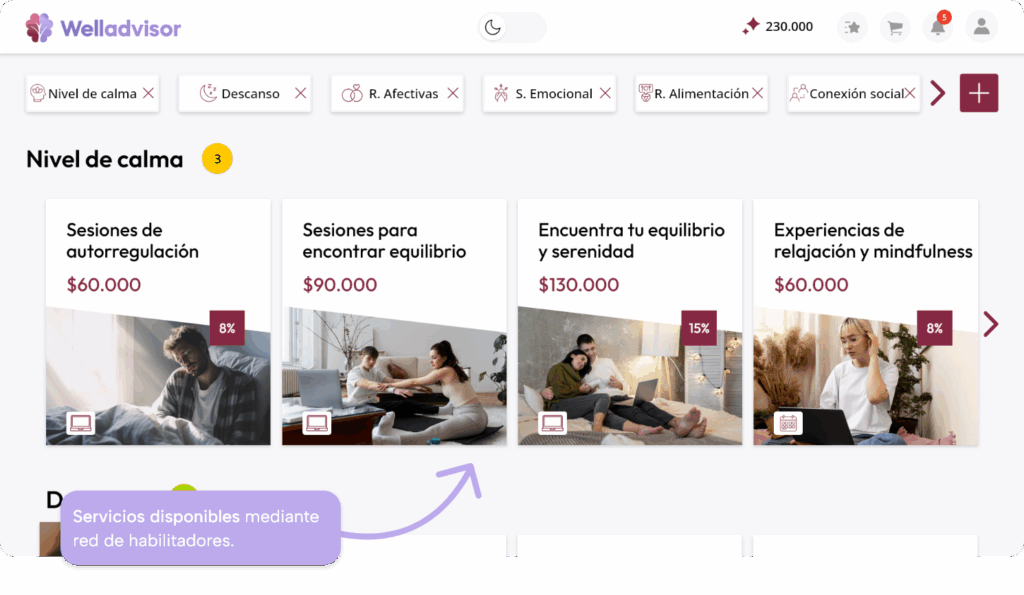Open Sesiones de autorregulación card
Image resolution: width=1024 pixels, height=595 pixels.
tap(158, 322)
